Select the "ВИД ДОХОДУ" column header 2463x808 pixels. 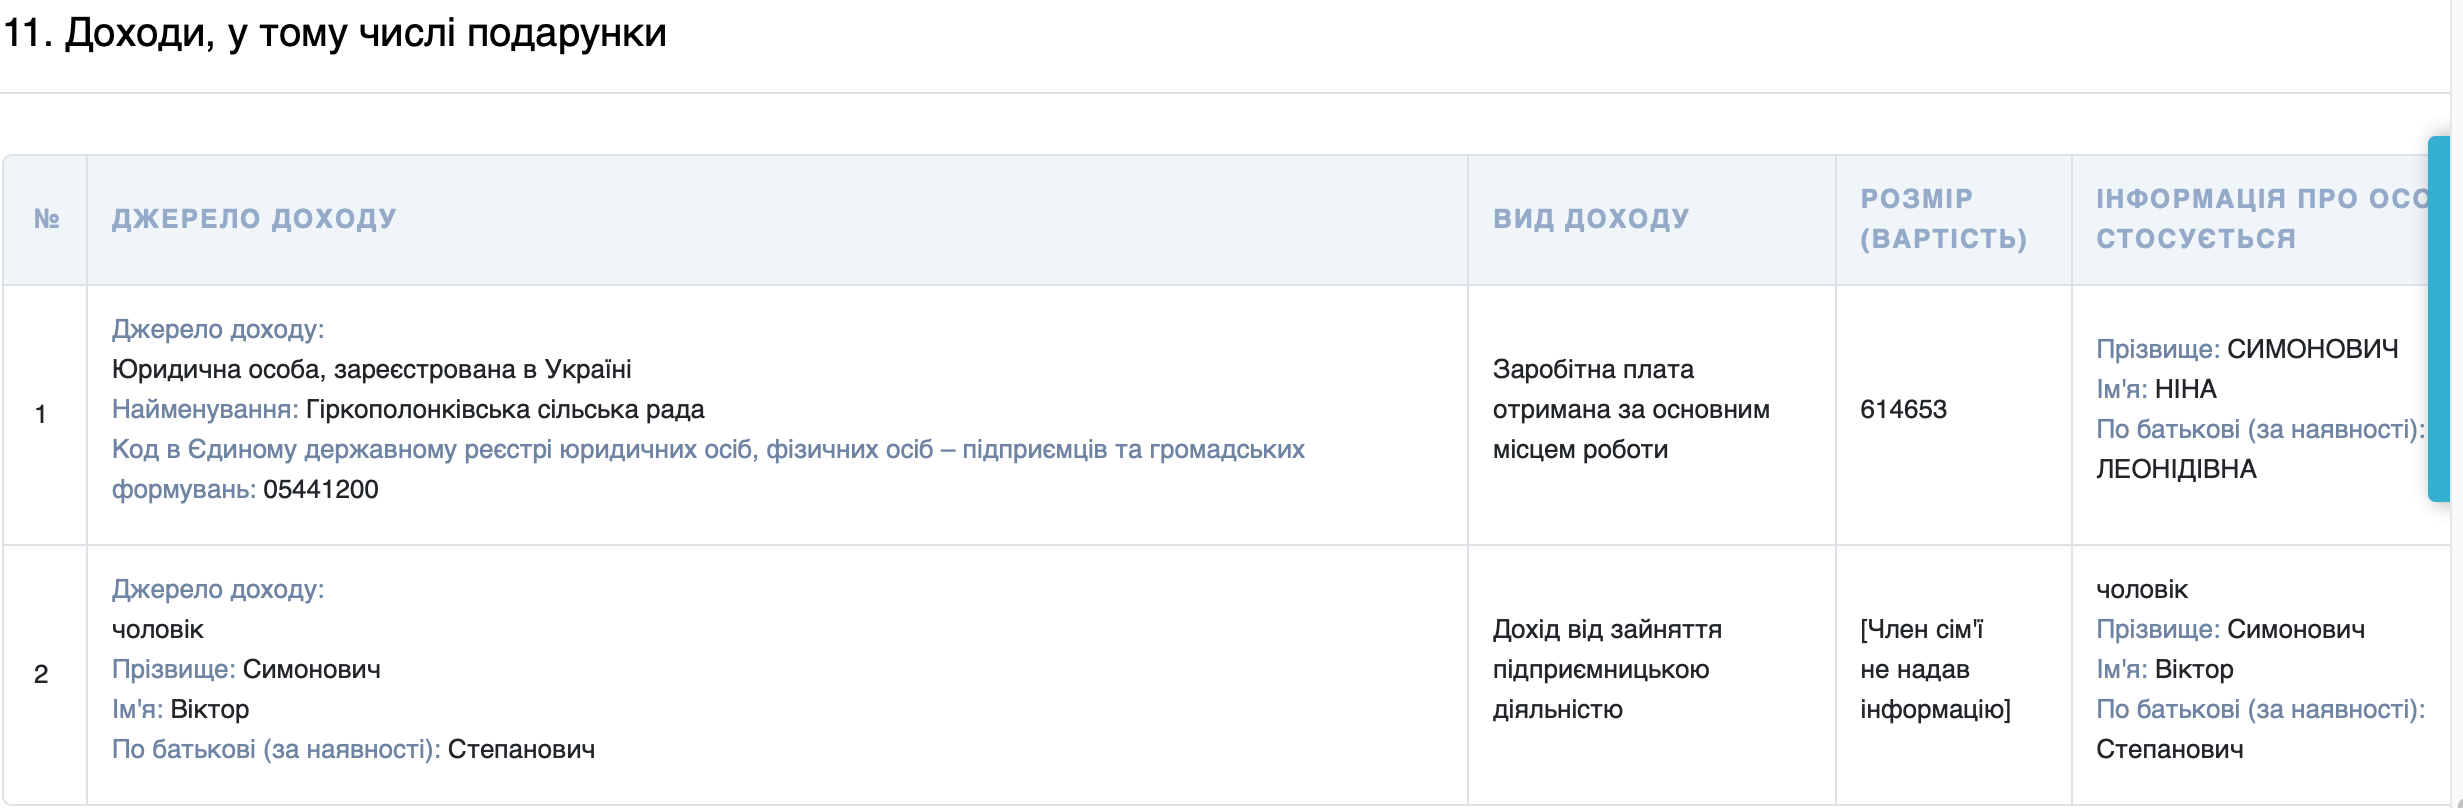pyautogui.click(x=1590, y=218)
